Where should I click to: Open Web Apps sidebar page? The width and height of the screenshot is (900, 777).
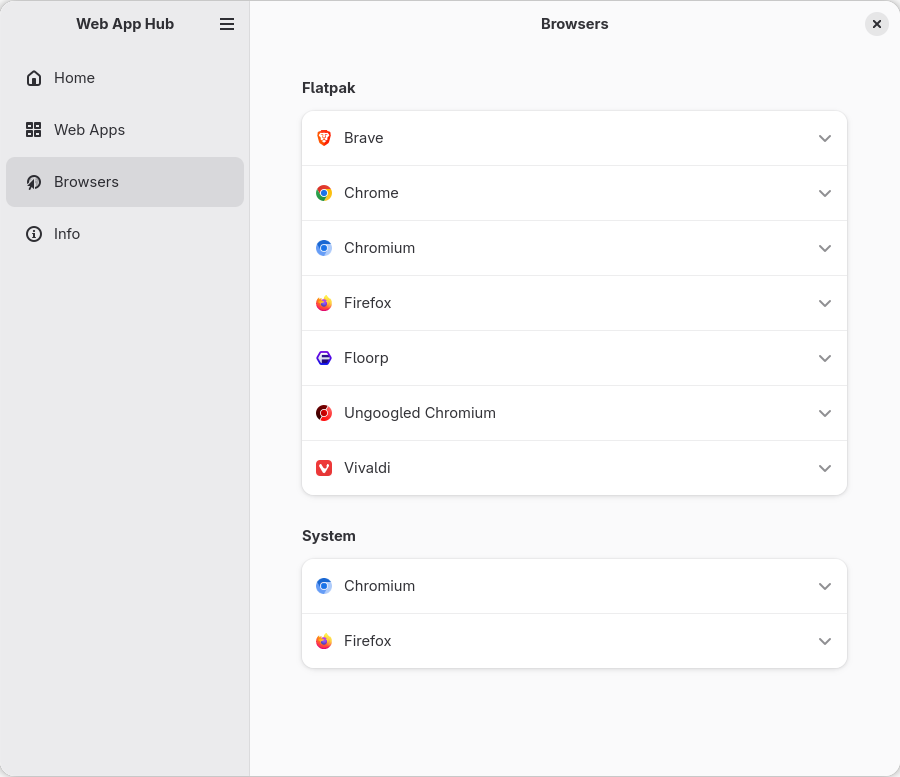[89, 130]
